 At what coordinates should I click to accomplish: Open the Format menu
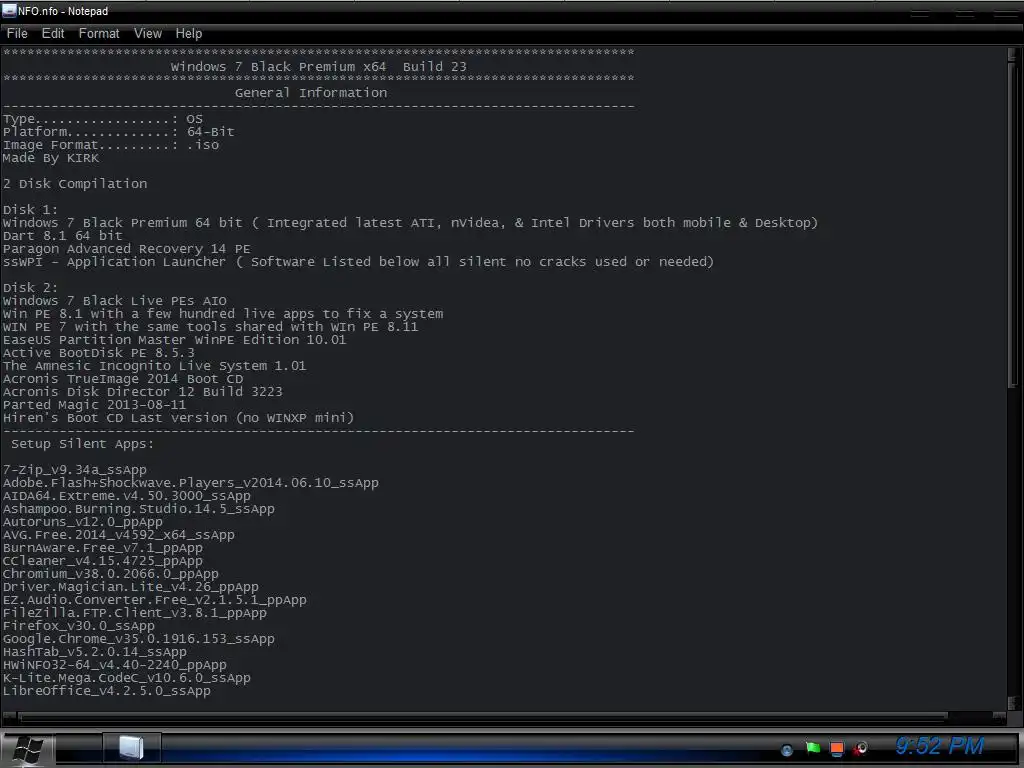[99, 33]
